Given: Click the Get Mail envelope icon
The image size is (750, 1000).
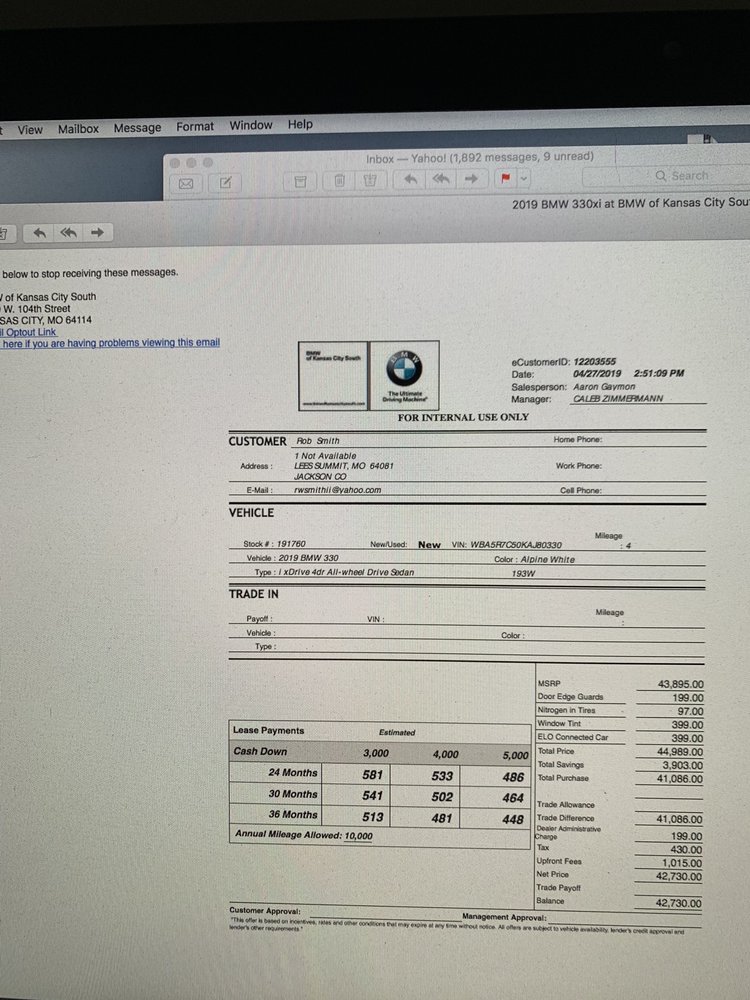Looking at the screenshot, I should pos(185,182).
